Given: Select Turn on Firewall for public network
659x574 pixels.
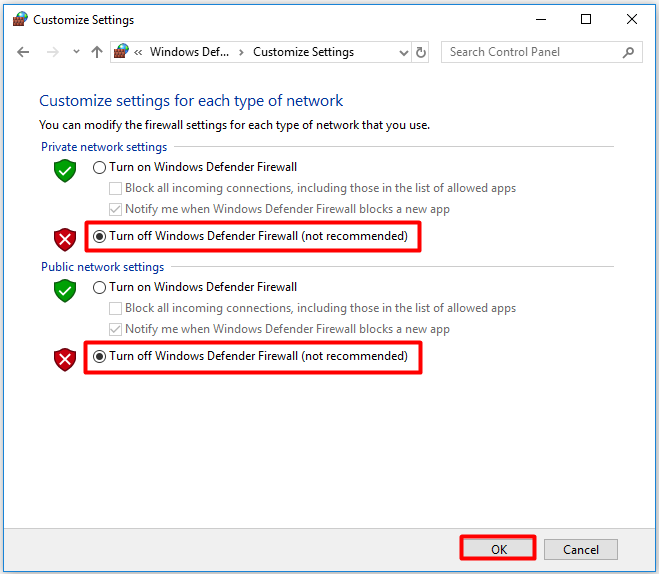Looking at the screenshot, I should click(100, 287).
